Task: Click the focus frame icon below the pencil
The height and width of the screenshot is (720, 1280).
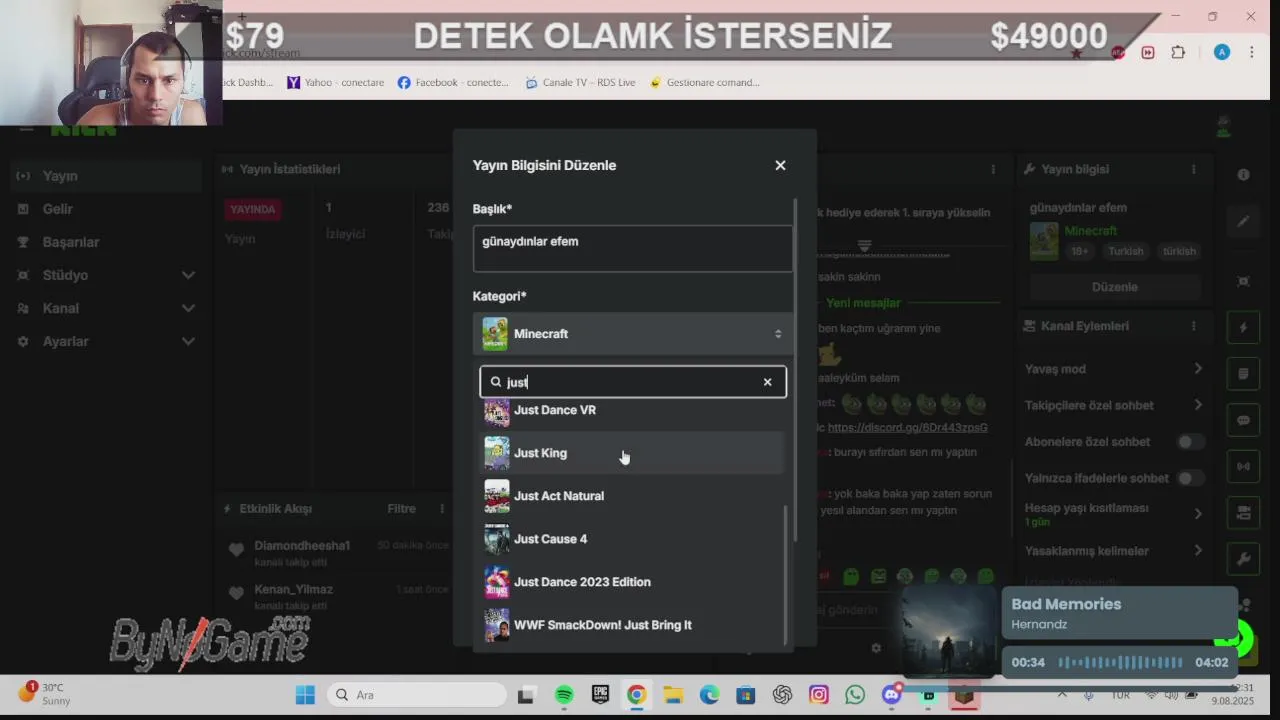Action: (1243, 282)
